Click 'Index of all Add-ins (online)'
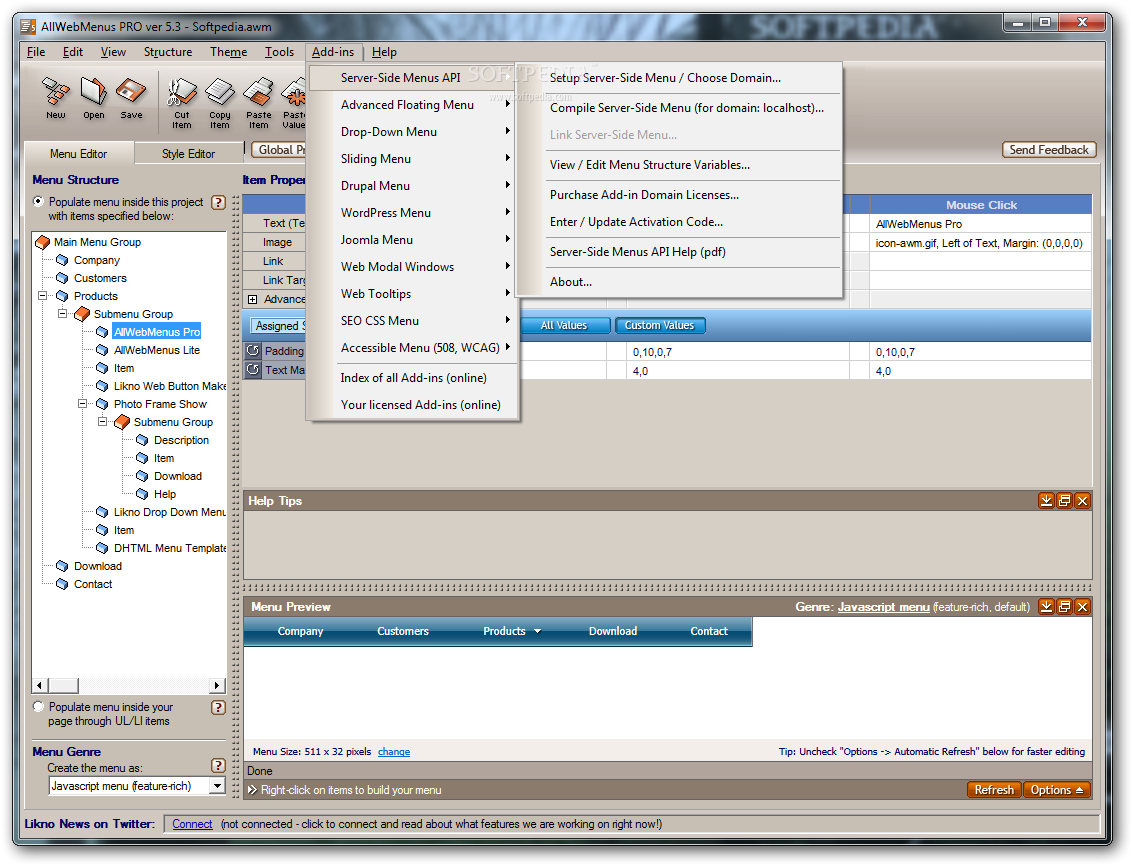 pyautogui.click(x=413, y=378)
